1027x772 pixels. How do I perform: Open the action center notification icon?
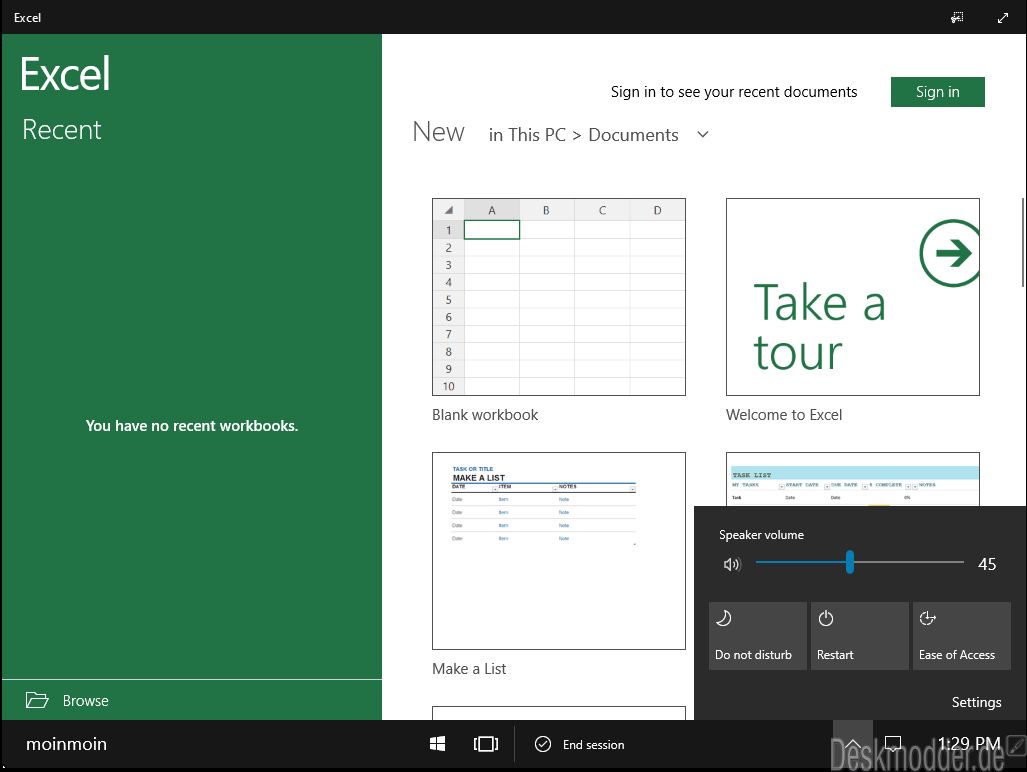click(894, 744)
